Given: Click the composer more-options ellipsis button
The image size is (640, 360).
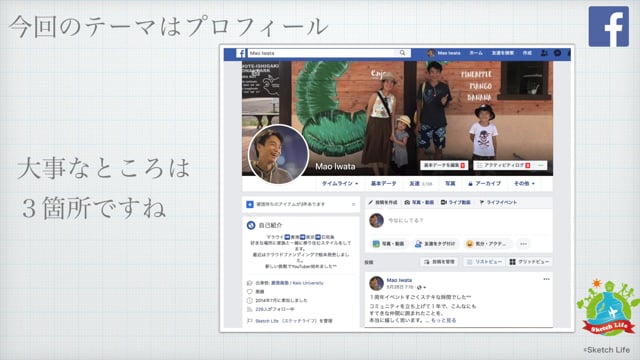Looking at the screenshot, I should [x=523, y=244].
